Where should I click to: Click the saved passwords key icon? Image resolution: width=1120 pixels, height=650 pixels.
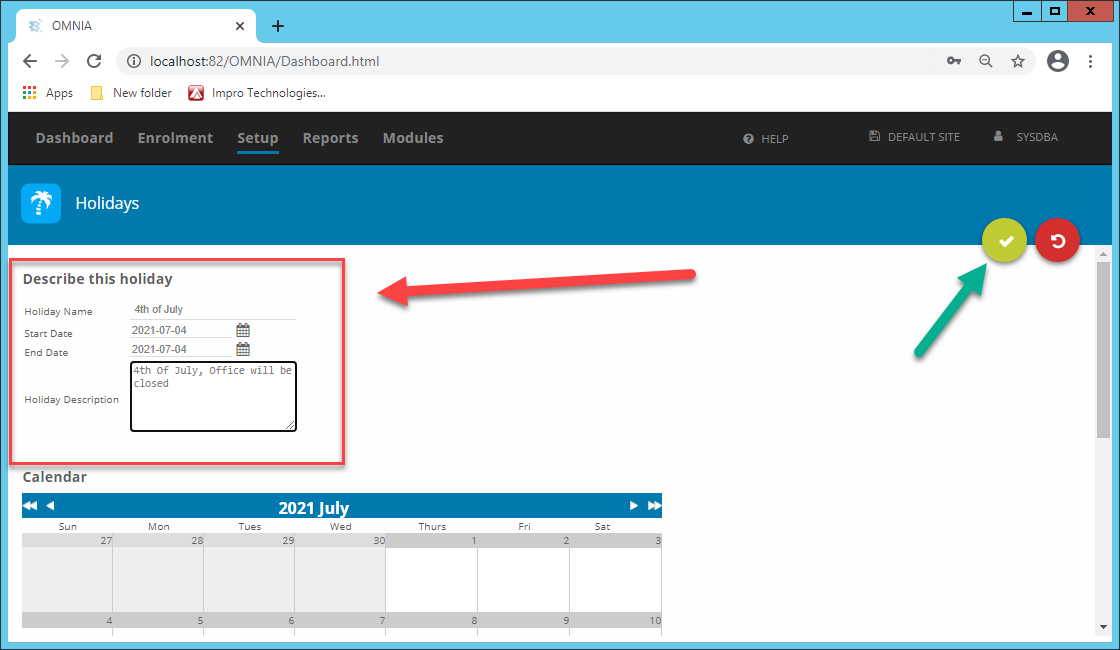[x=954, y=61]
